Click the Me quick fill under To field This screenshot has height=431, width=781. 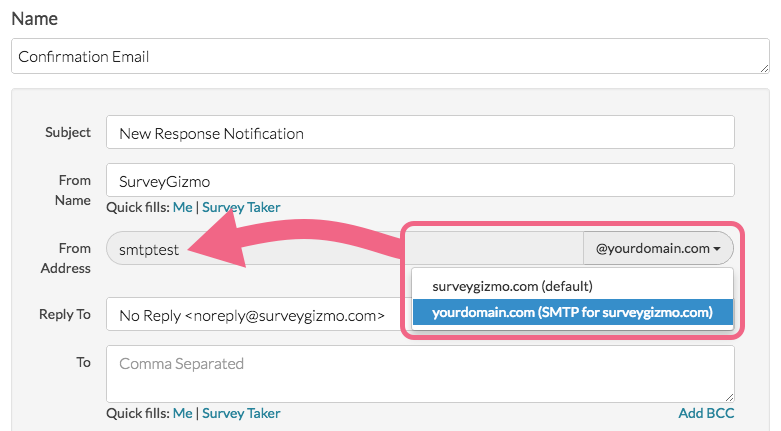coord(183,413)
